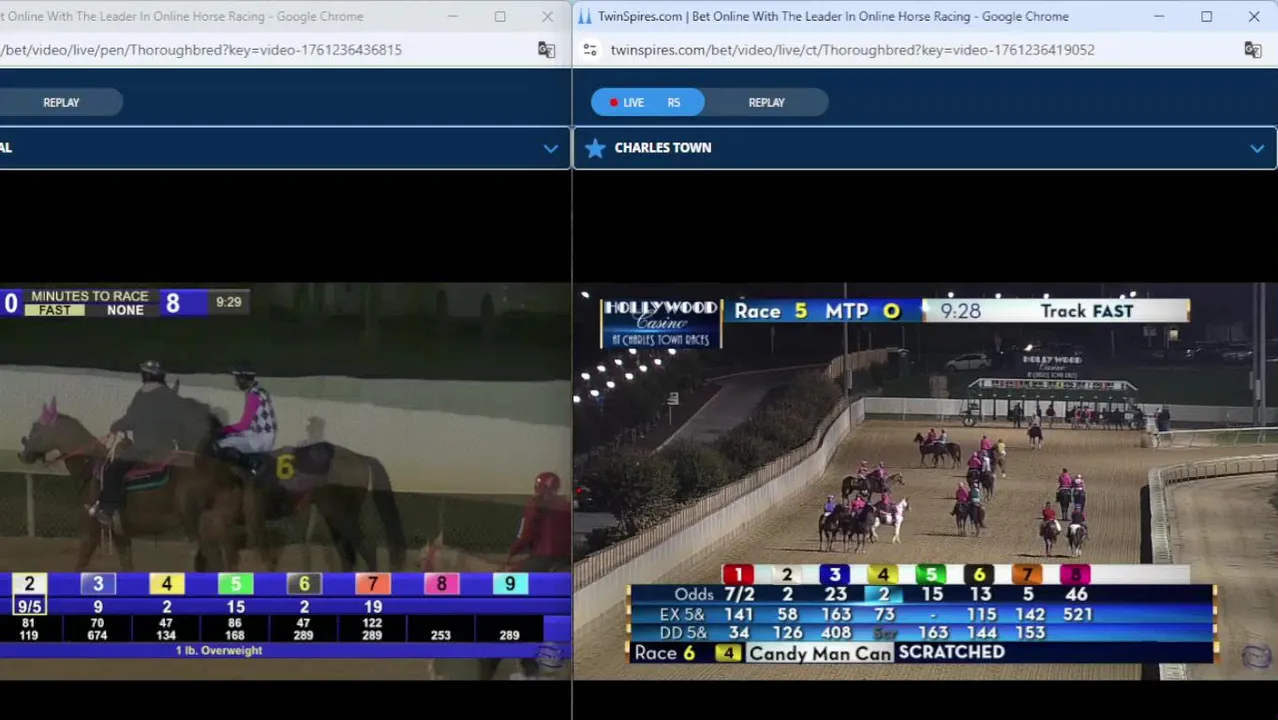The image size is (1278, 720).
Task: Select REPLAY in the right window
Action: 767,102
